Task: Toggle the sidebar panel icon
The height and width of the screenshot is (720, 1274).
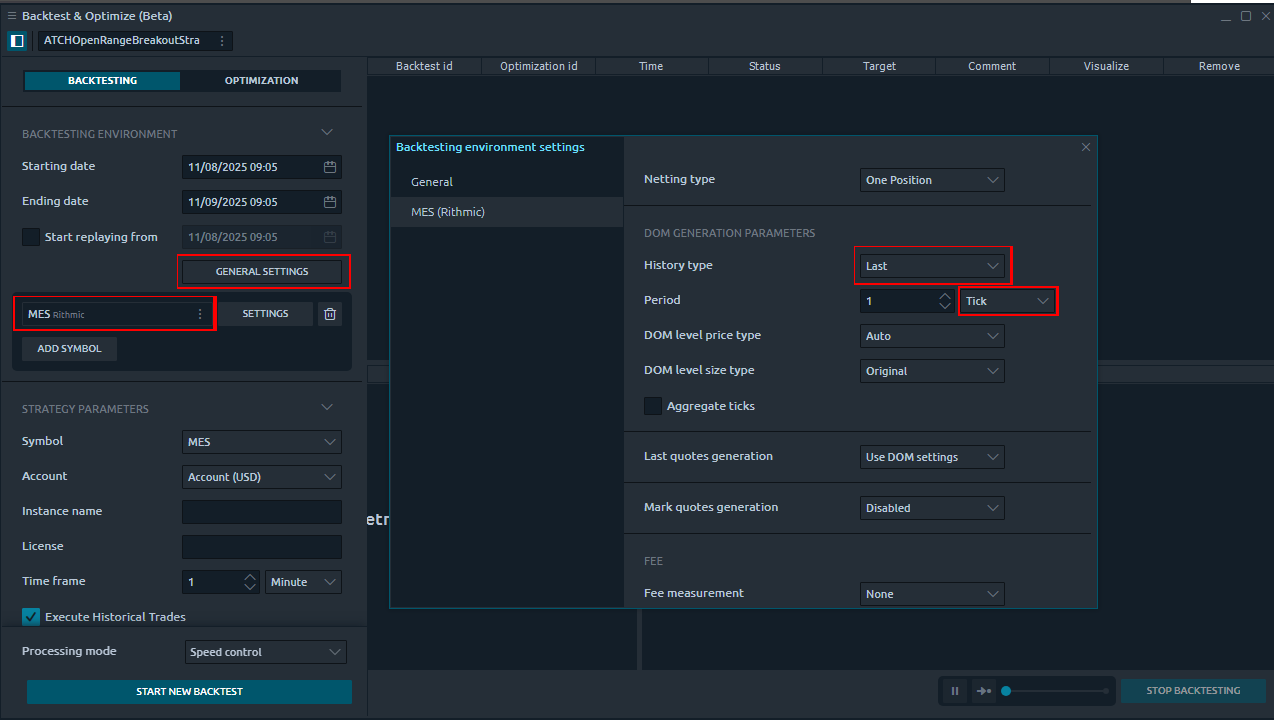Action: coord(17,41)
